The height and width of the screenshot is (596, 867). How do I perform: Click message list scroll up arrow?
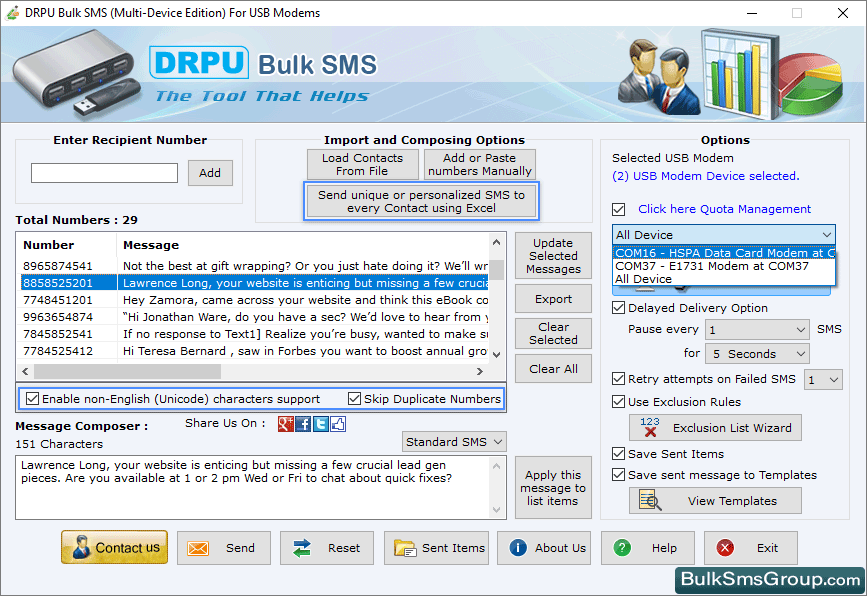coord(496,242)
